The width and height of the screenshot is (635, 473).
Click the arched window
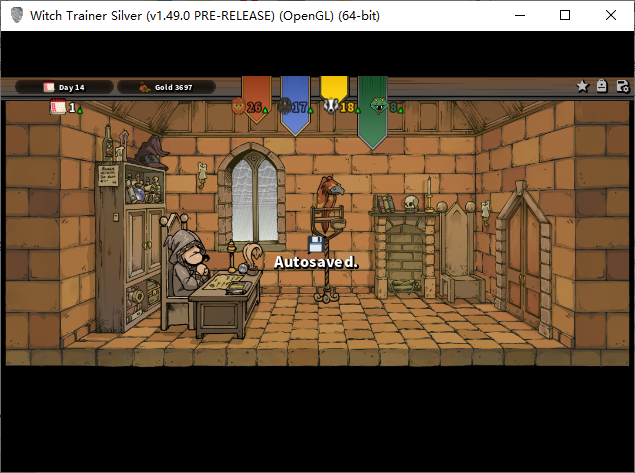point(253,196)
